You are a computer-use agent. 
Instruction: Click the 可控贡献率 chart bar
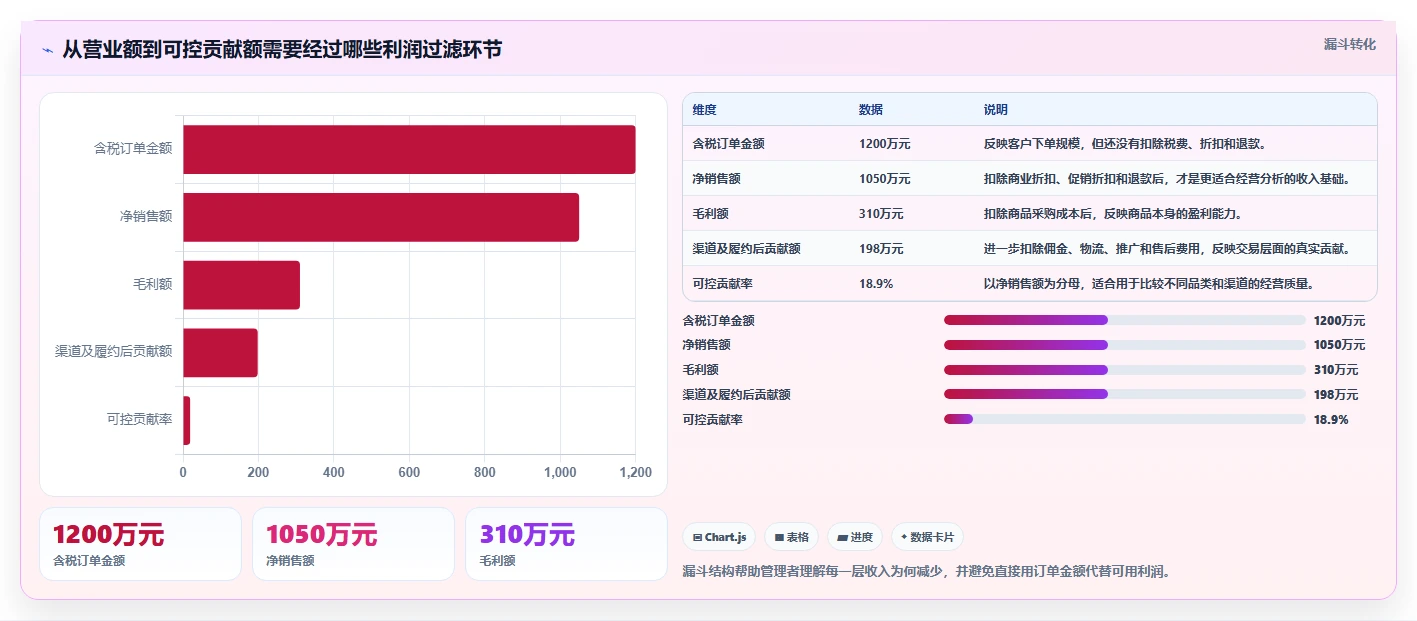pos(187,420)
